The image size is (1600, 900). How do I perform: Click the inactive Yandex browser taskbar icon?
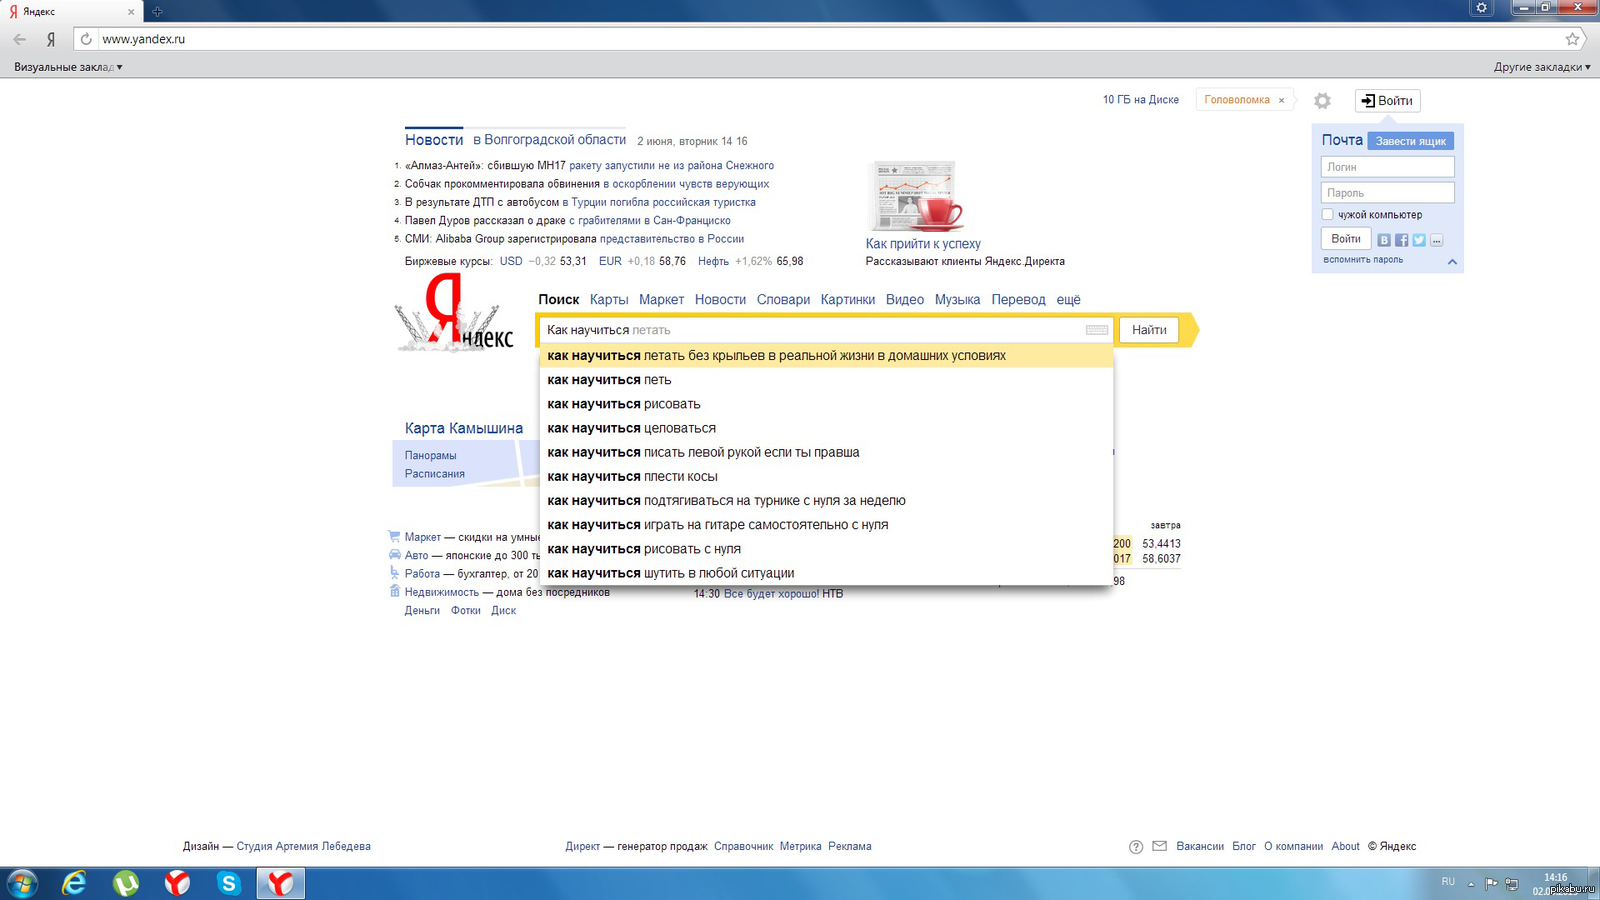[177, 883]
